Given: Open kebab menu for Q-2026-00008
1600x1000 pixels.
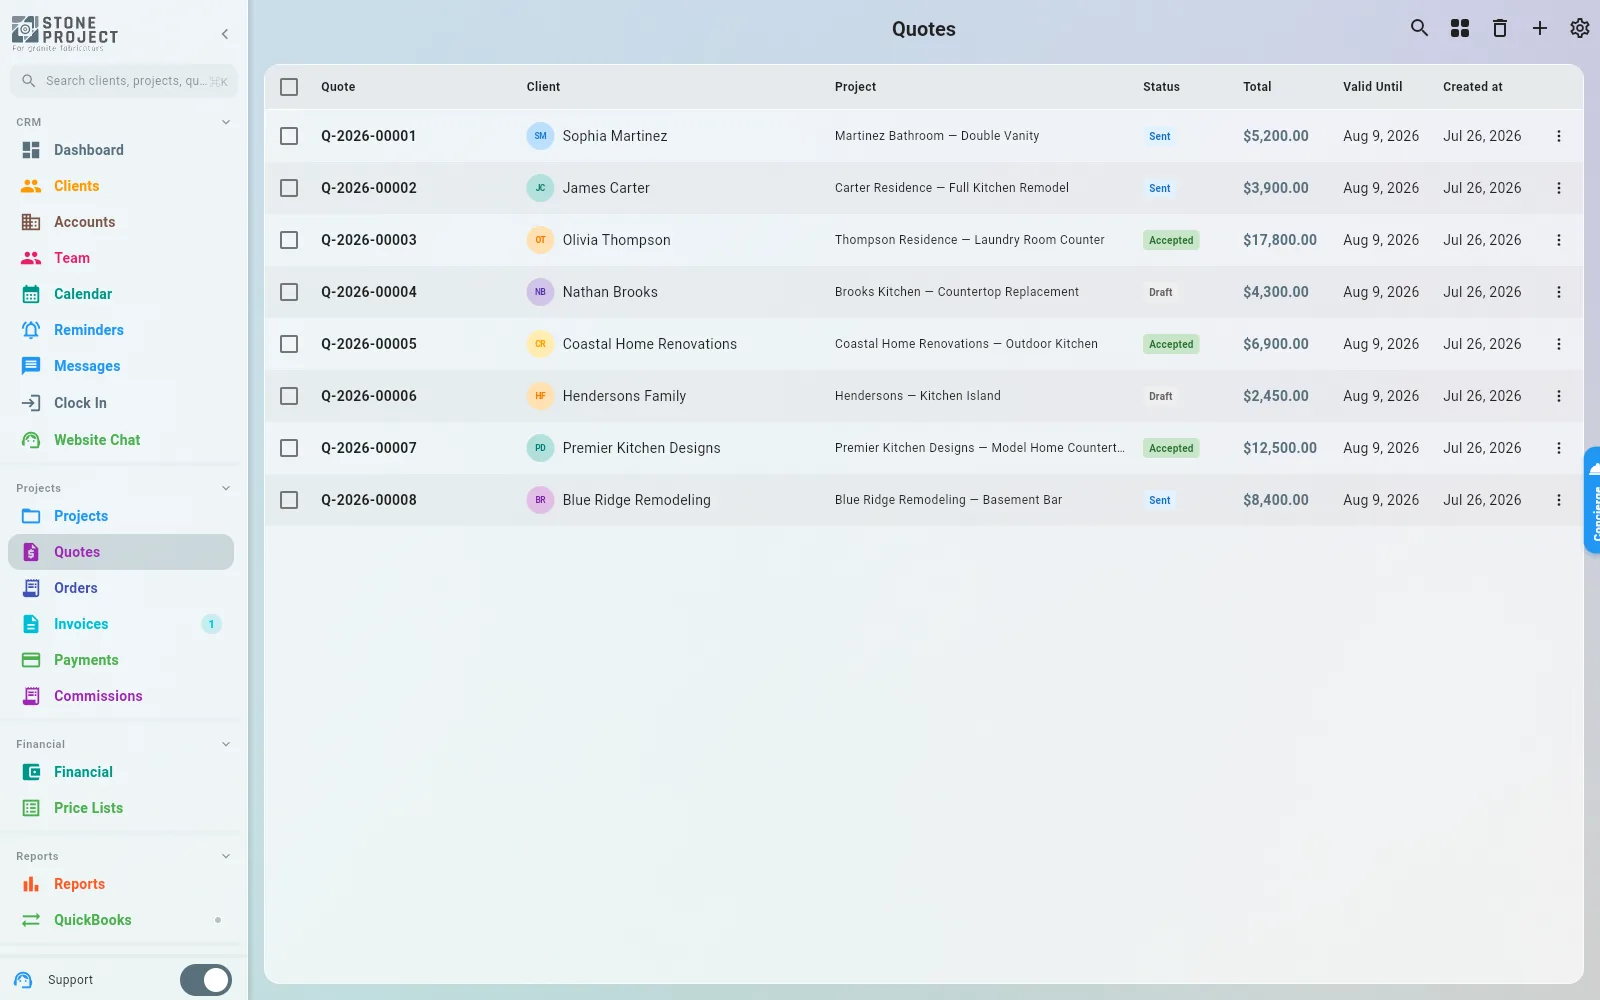Looking at the screenshot, I should coord(1558,500).
